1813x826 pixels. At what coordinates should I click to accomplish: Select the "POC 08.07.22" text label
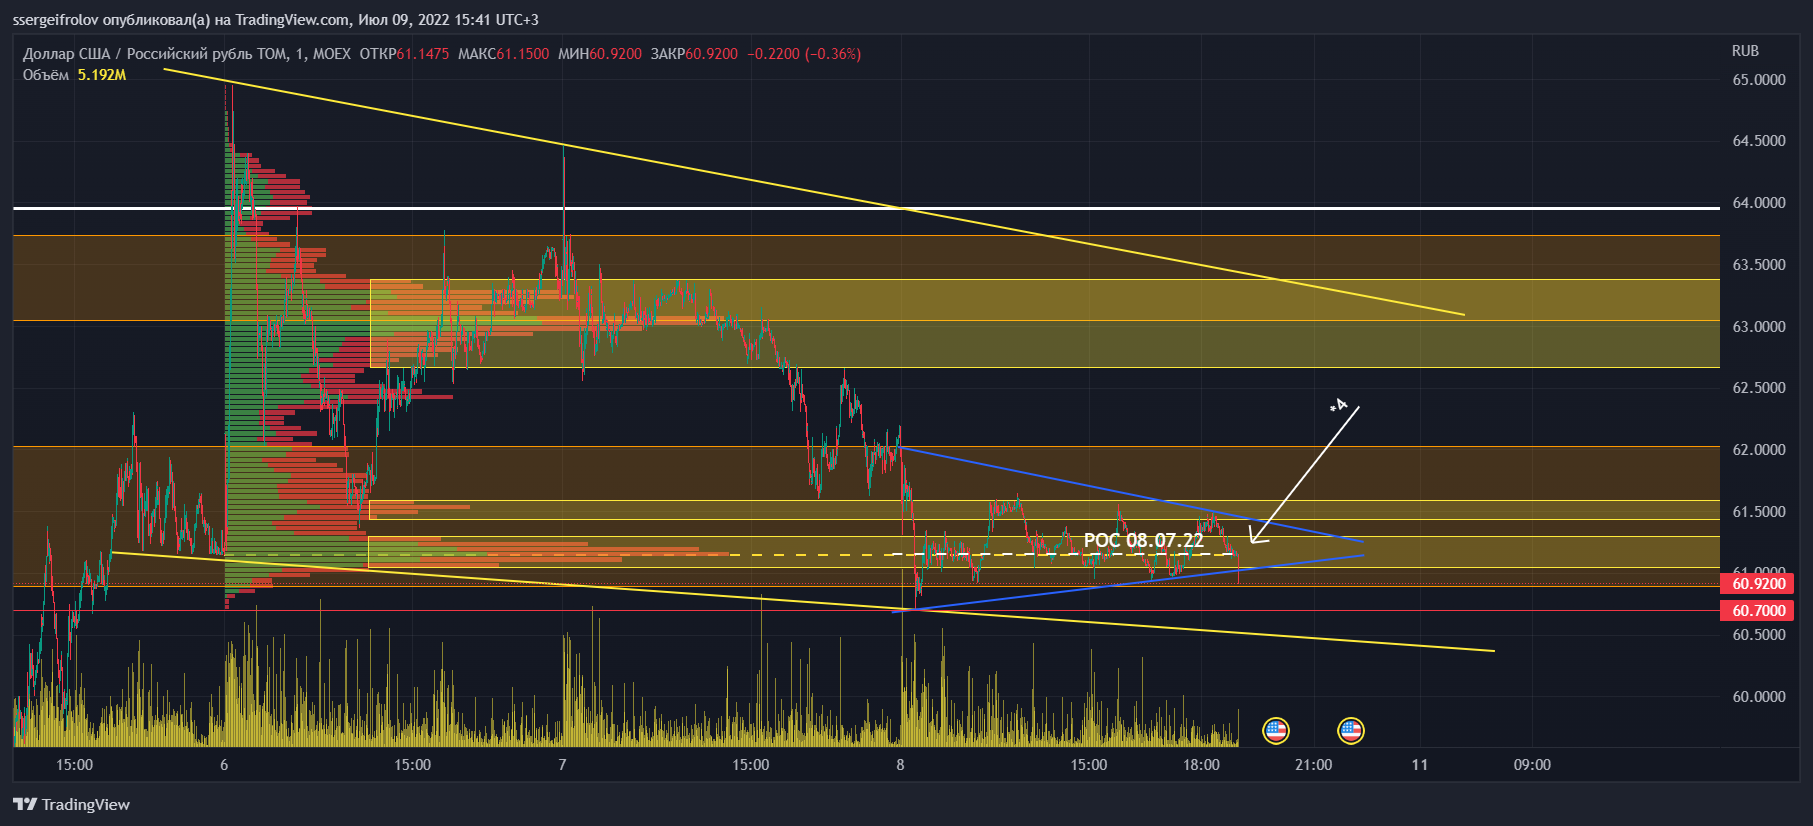click(1143, 541)
